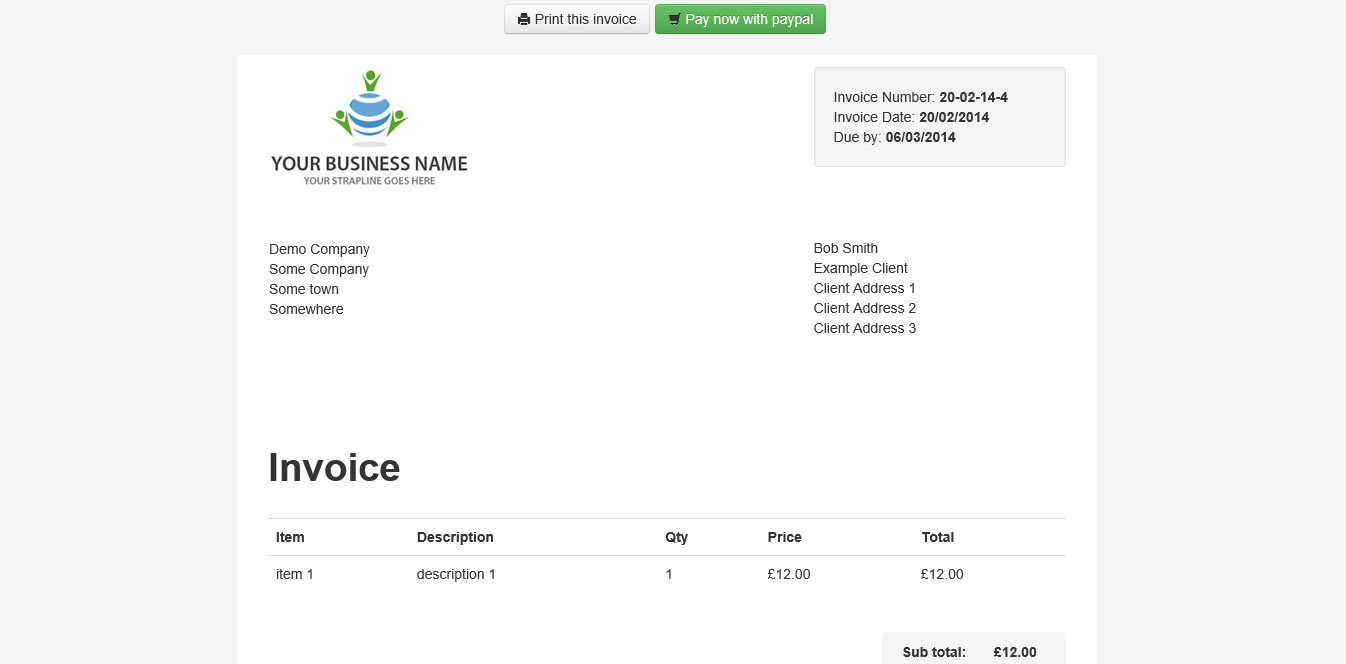Select the Demo Company sender name
The image size is (1346, 664).
(319, 249)
